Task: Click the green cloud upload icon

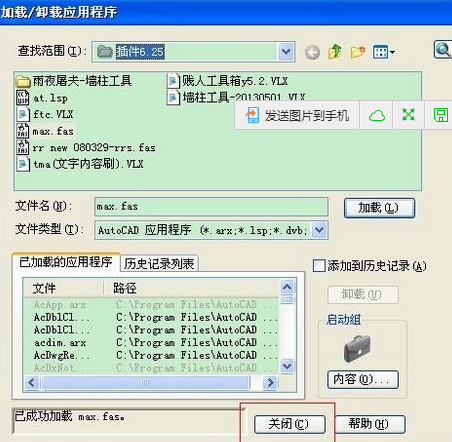Action: pos(377,116)
